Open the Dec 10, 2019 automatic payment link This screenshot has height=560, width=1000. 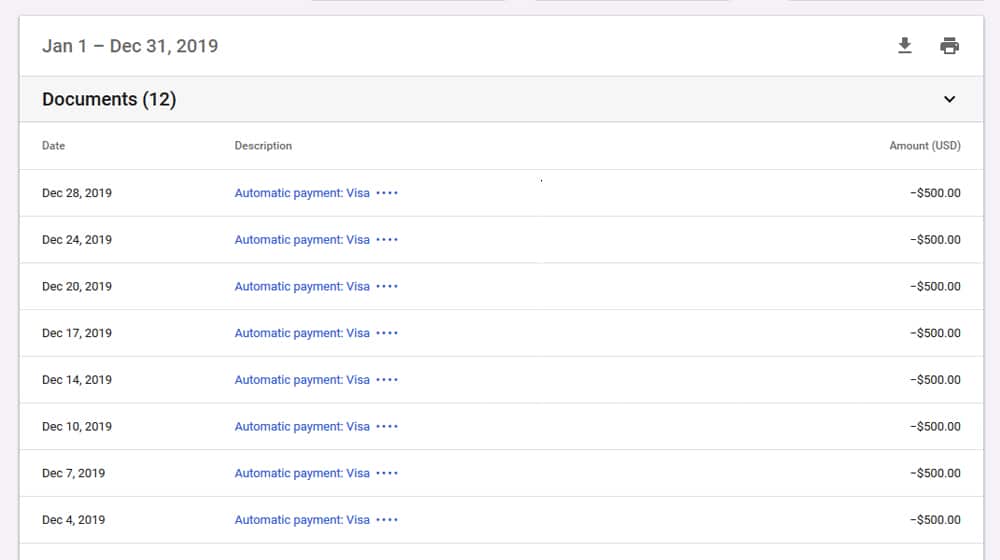point(316,426)
